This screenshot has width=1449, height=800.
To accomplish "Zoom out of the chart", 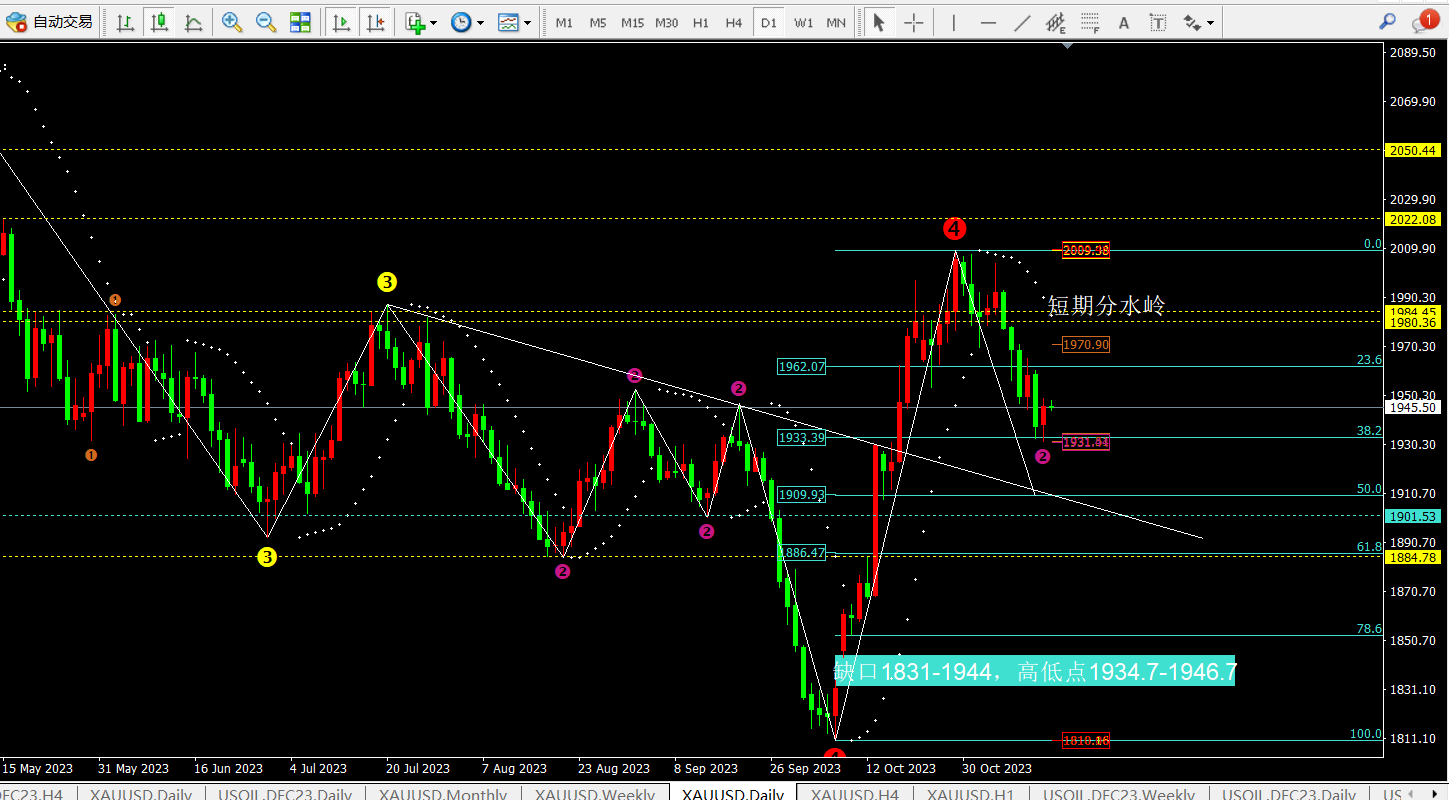I will coord(266,22).
